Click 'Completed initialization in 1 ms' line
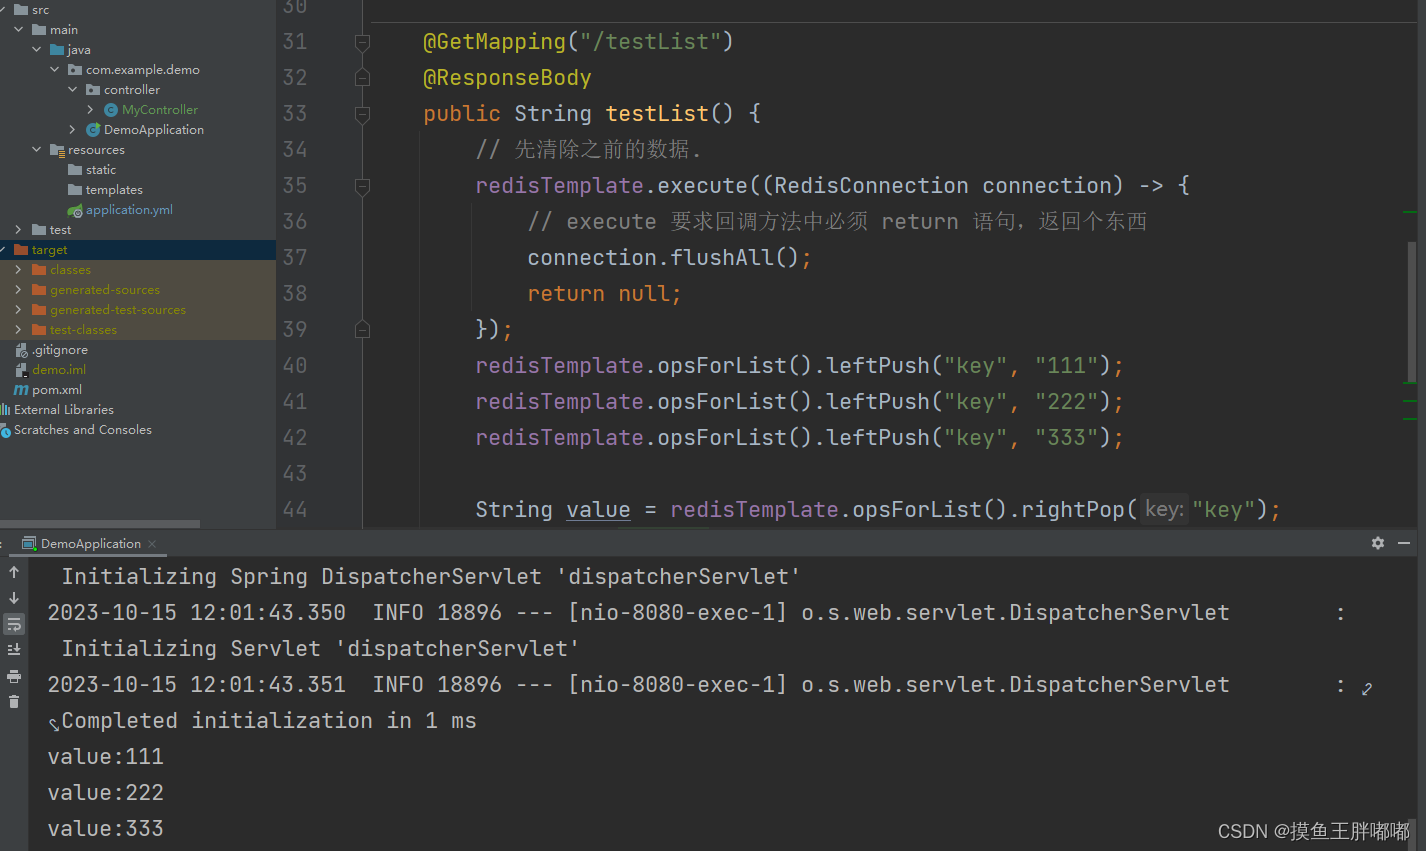1426x851 pixels. pyautogui.click(x=269, y=721)
